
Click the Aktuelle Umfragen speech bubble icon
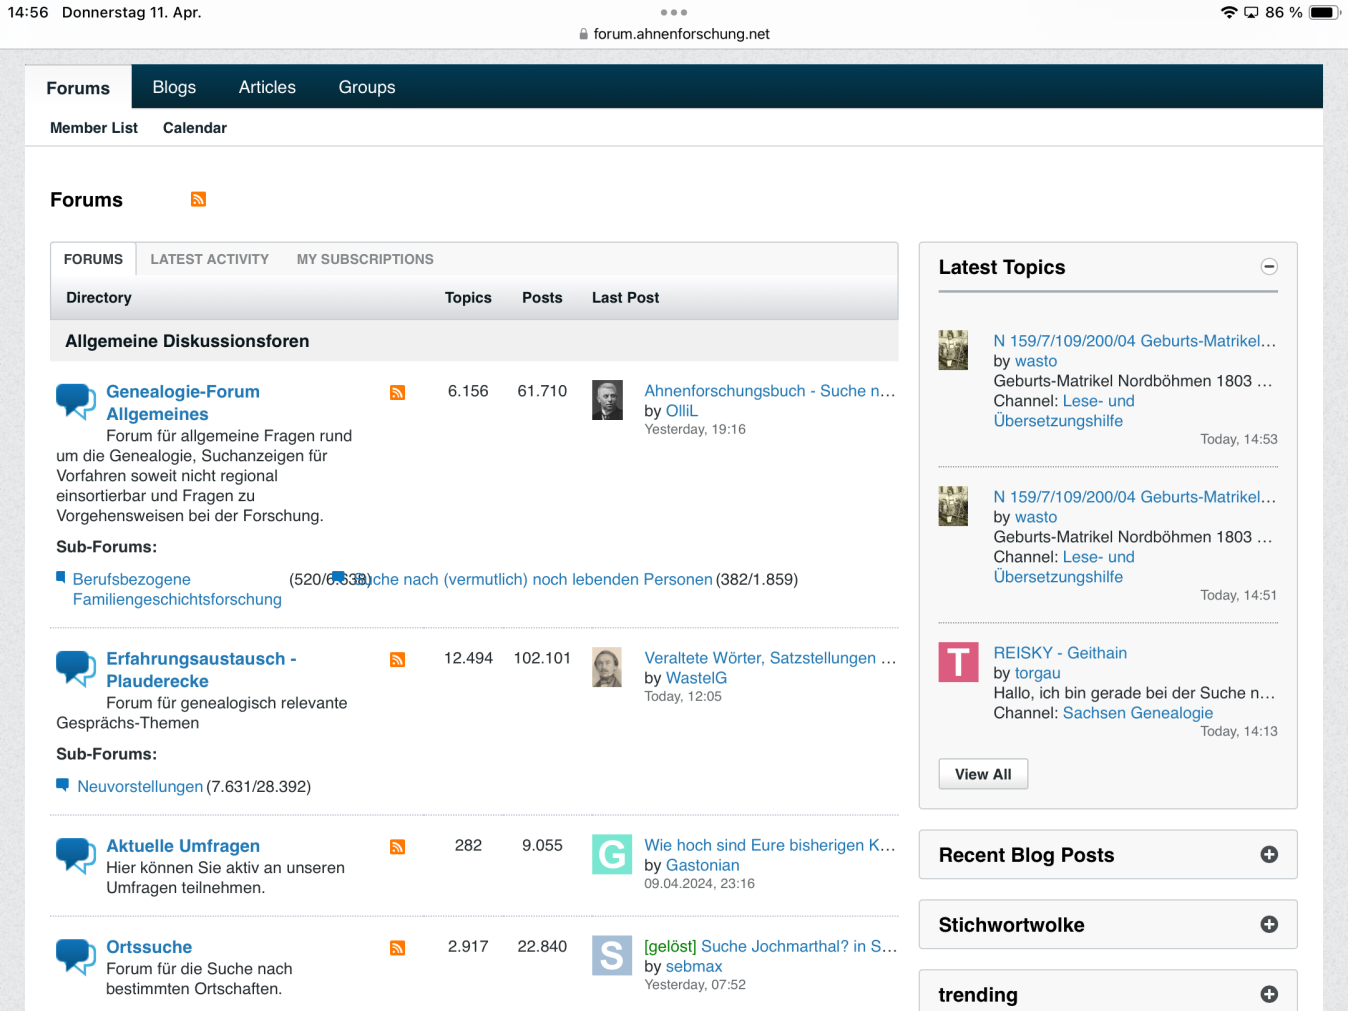tap(76, 855)
